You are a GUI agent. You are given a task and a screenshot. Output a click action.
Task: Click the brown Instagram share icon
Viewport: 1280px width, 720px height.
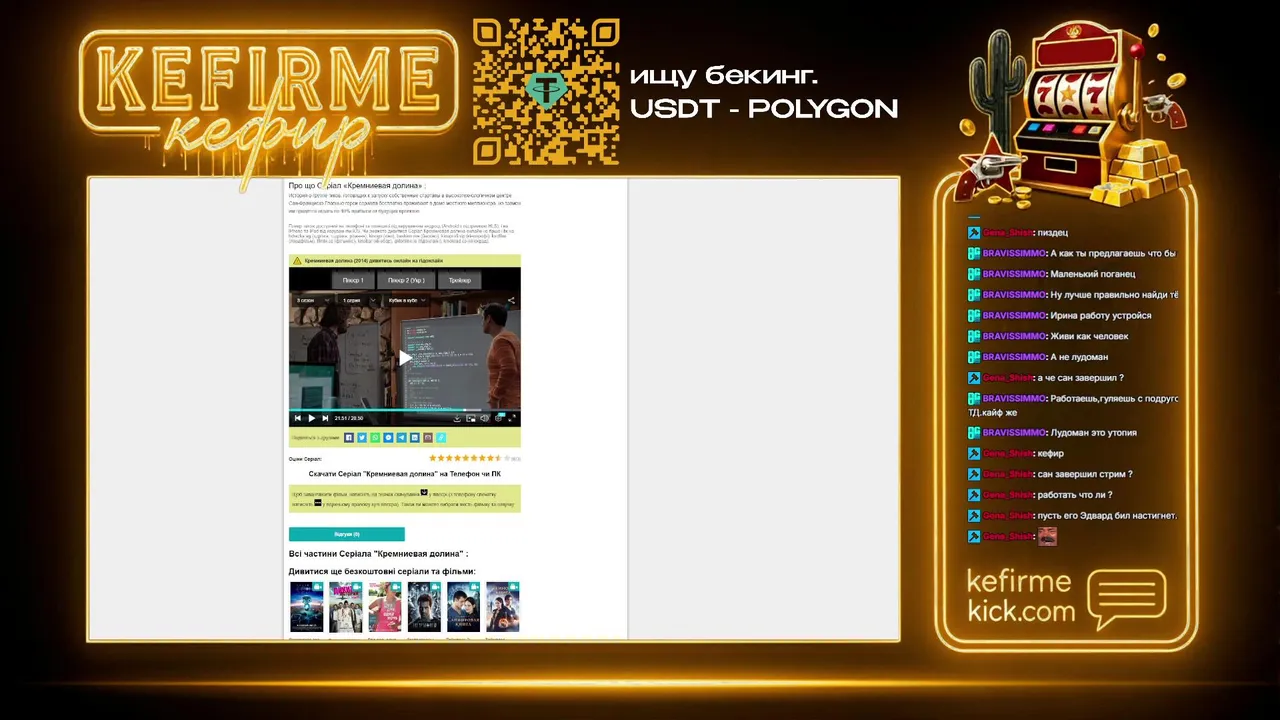click(428, 438)
